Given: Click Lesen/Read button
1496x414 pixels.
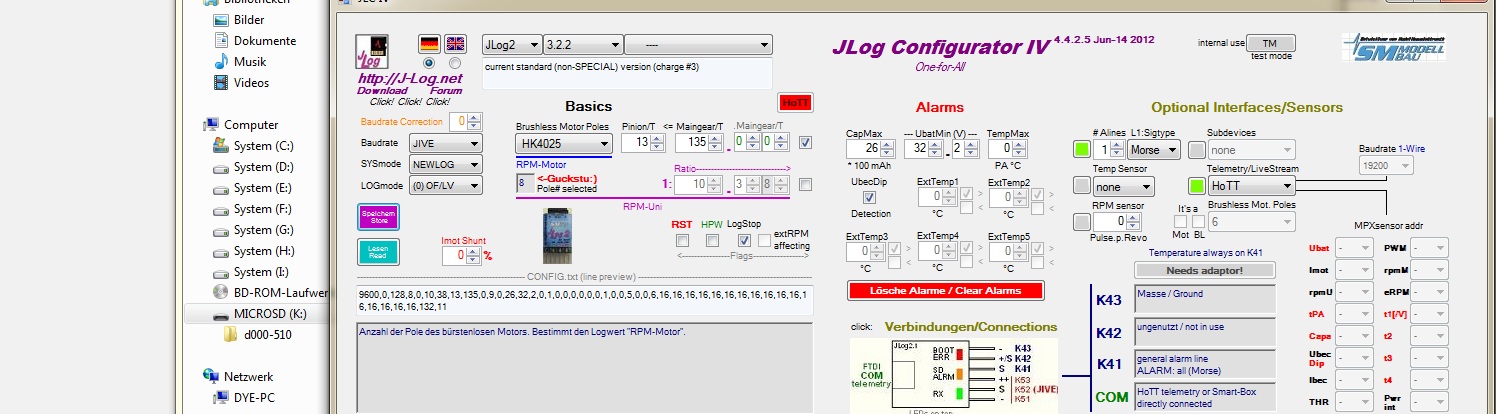Looking at the screenshot, I should [377, 252].
